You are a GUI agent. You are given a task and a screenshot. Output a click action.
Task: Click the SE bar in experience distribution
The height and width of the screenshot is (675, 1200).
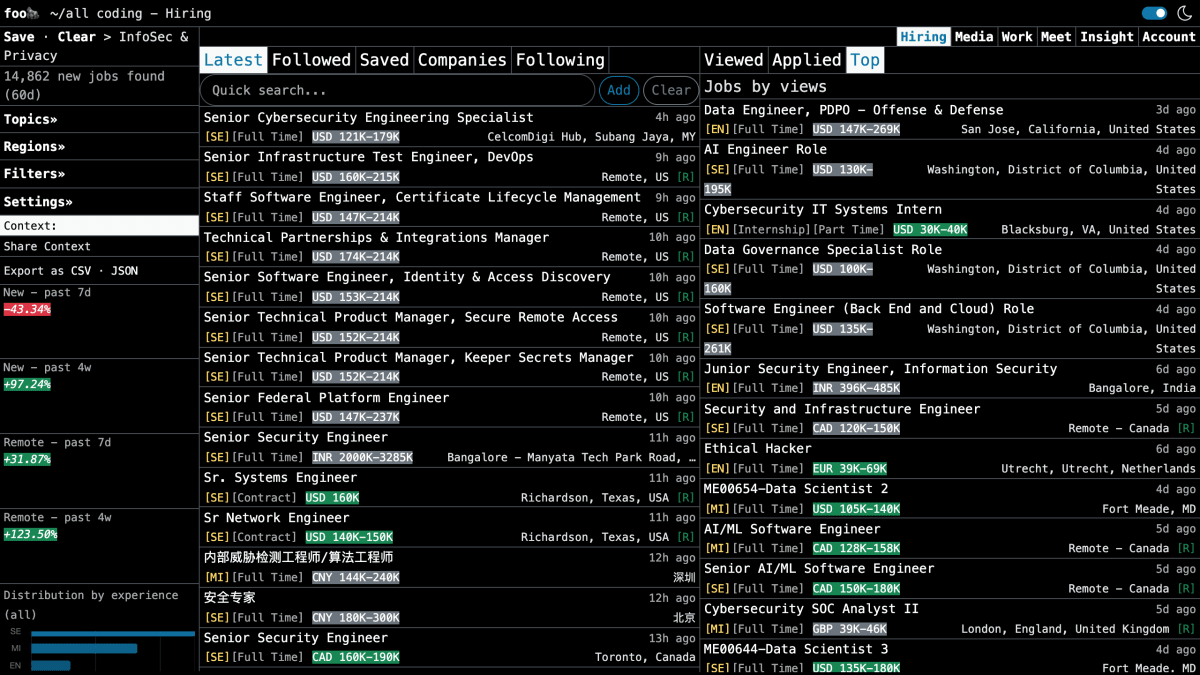(112, 633)
